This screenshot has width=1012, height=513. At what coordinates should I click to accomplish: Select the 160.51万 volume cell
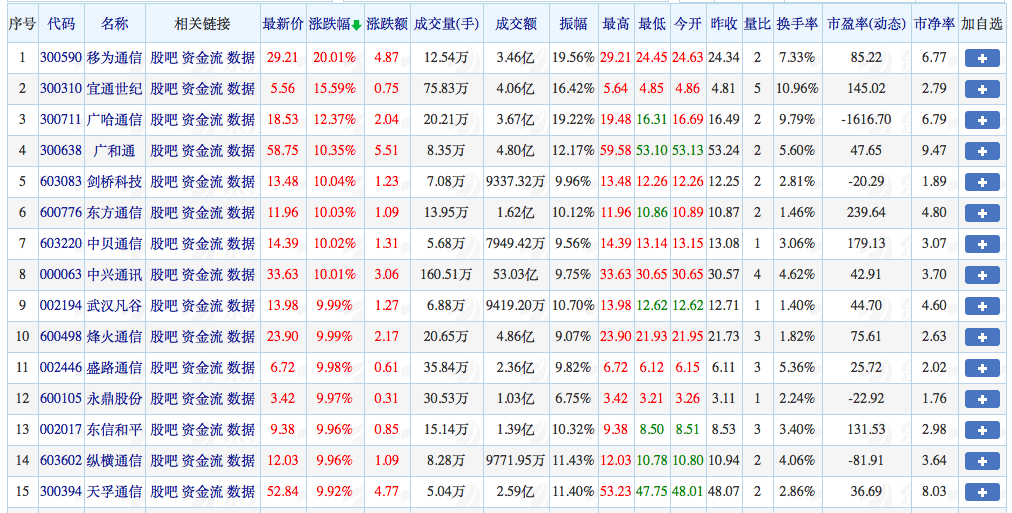pyautogui.click(x=446, y=275)
